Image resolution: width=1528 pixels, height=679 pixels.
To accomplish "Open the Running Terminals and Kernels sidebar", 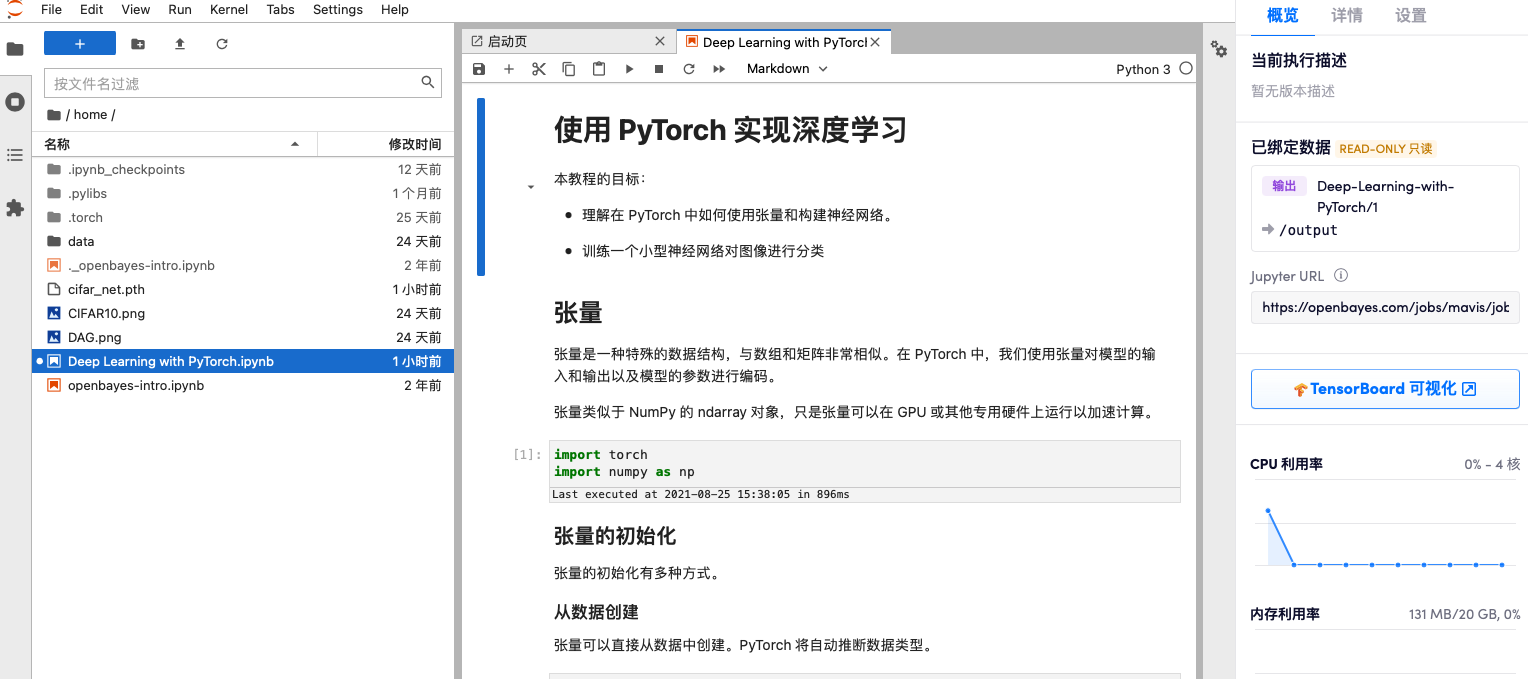I will (x=15, y=102).
